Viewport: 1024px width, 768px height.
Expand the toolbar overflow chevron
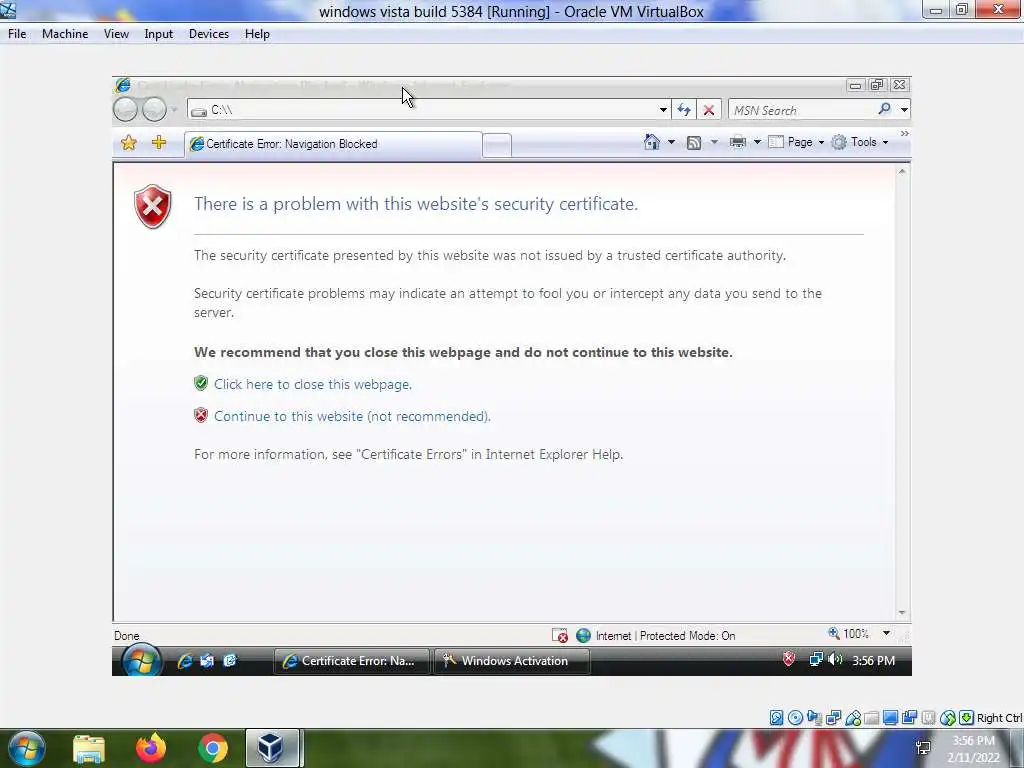tap(904, 133)
